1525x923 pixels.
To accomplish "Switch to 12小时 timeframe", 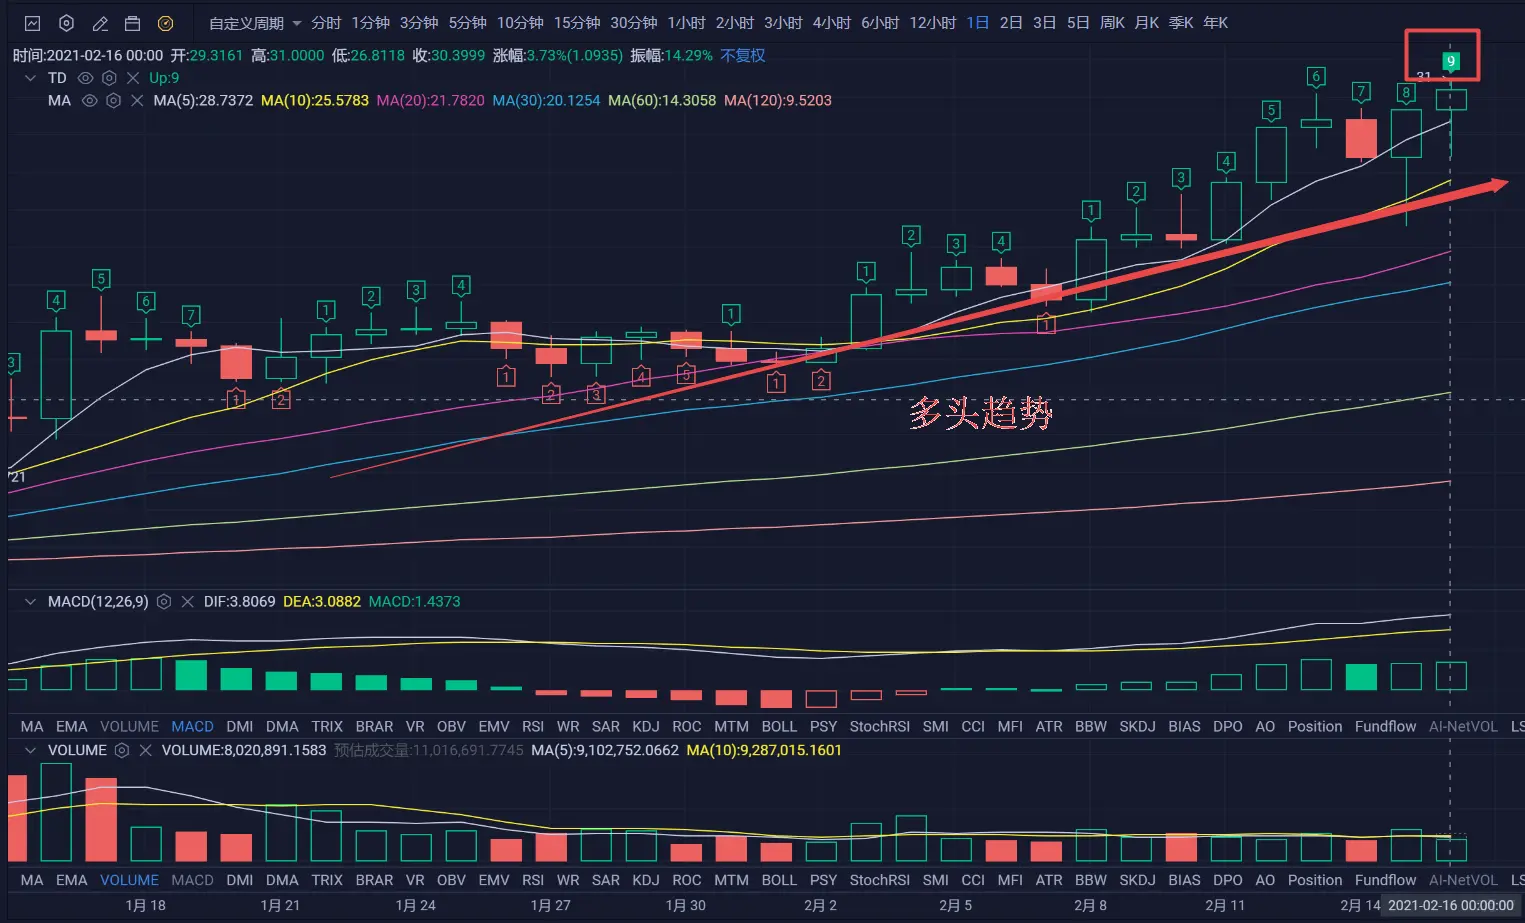I will (932, 23).
